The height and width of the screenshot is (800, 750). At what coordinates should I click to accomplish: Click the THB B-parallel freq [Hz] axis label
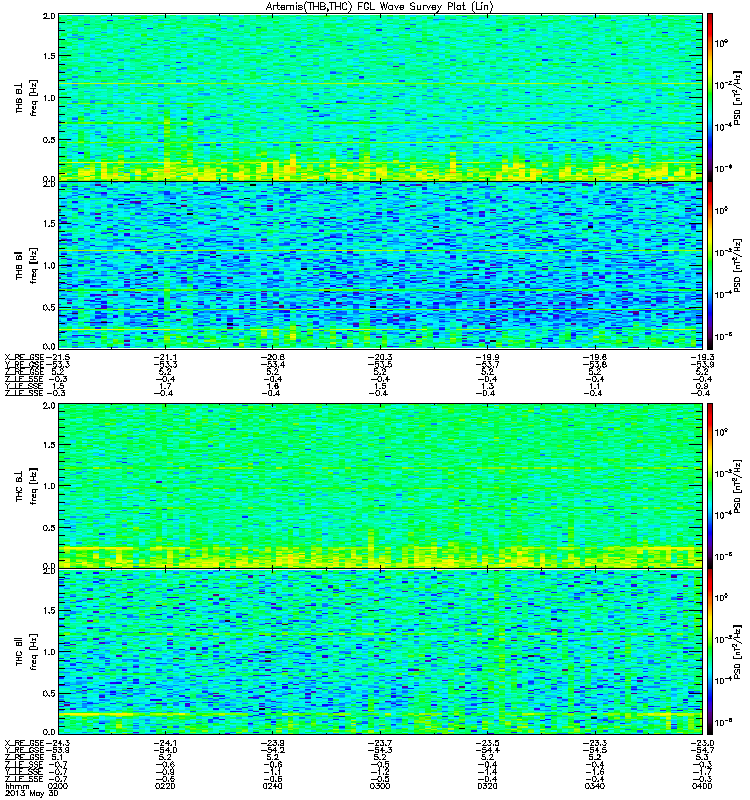tap(33, 265)
